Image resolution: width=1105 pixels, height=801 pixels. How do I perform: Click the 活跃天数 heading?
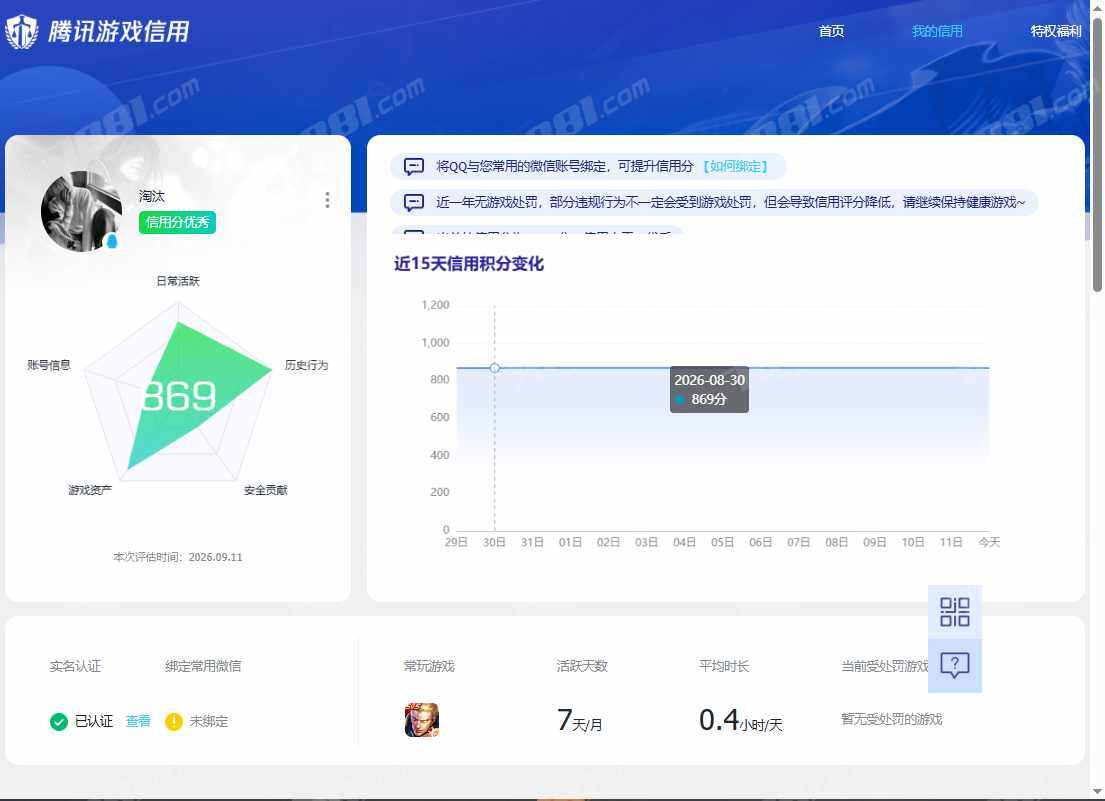(x=582, y=666)
